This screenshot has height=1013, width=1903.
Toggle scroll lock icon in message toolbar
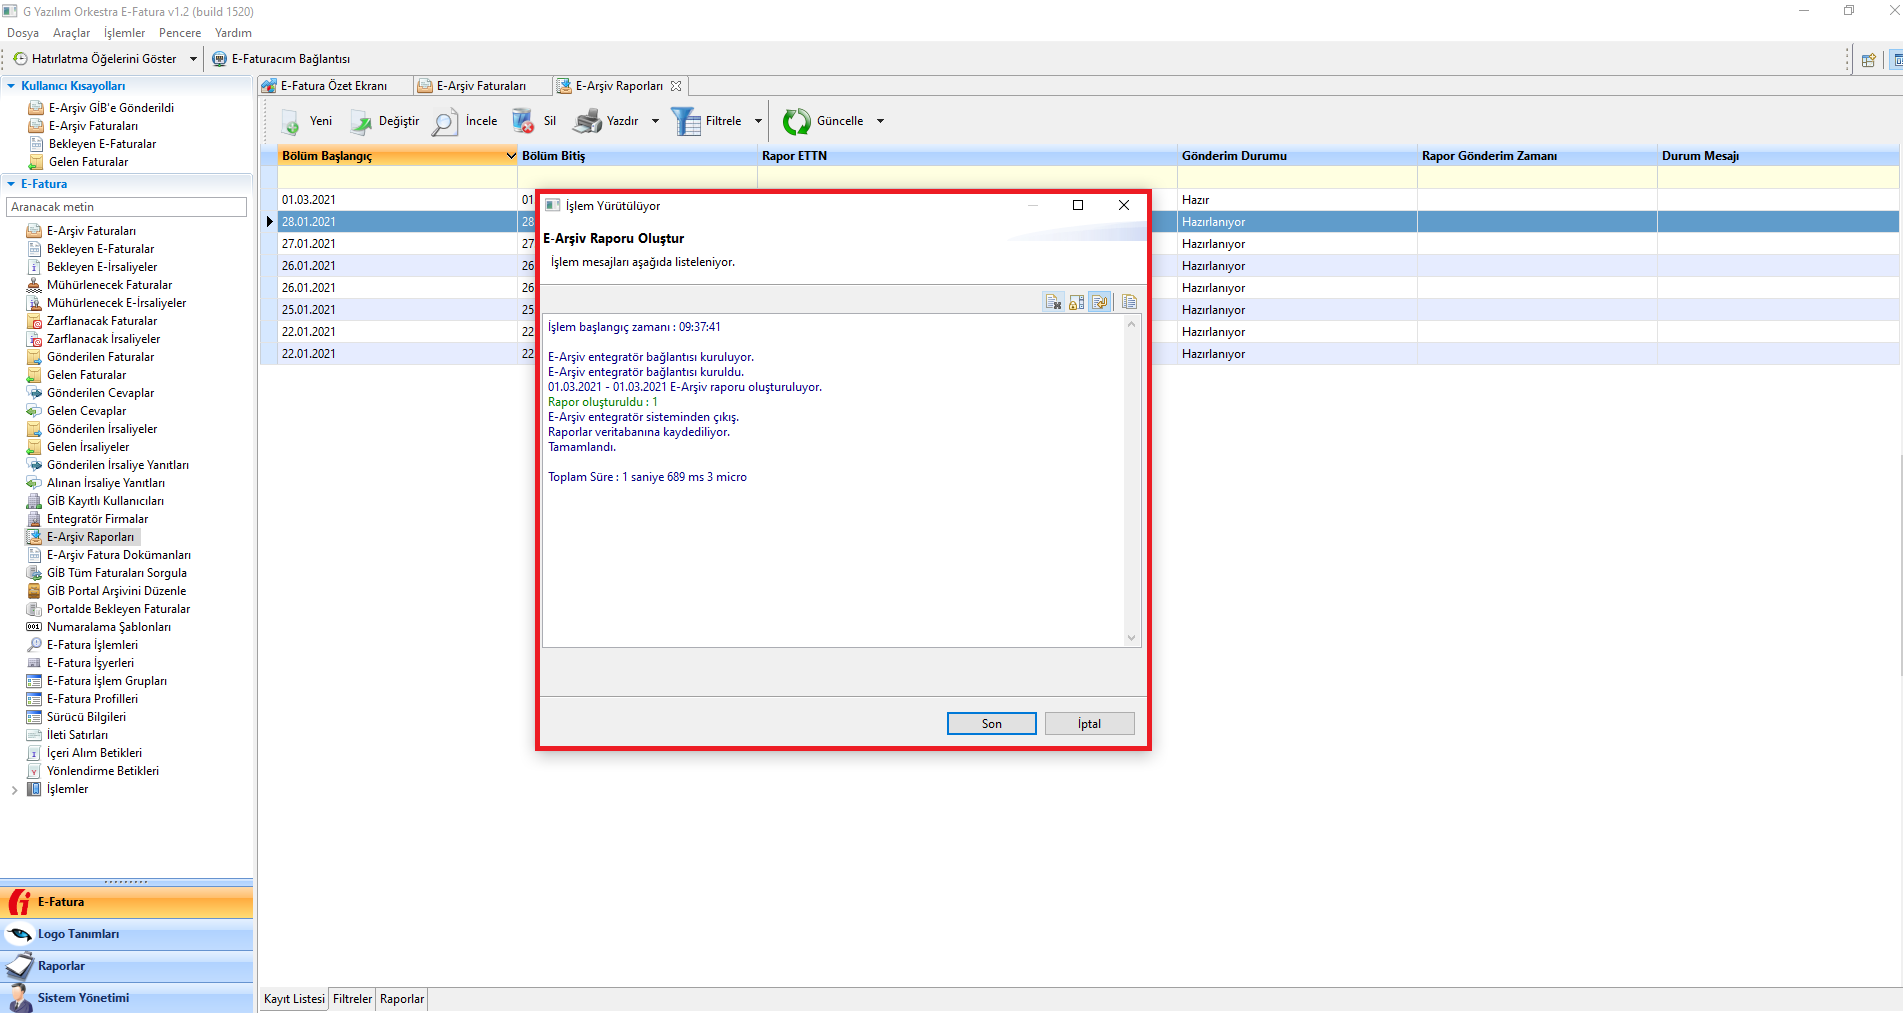tap(1077, 302)
